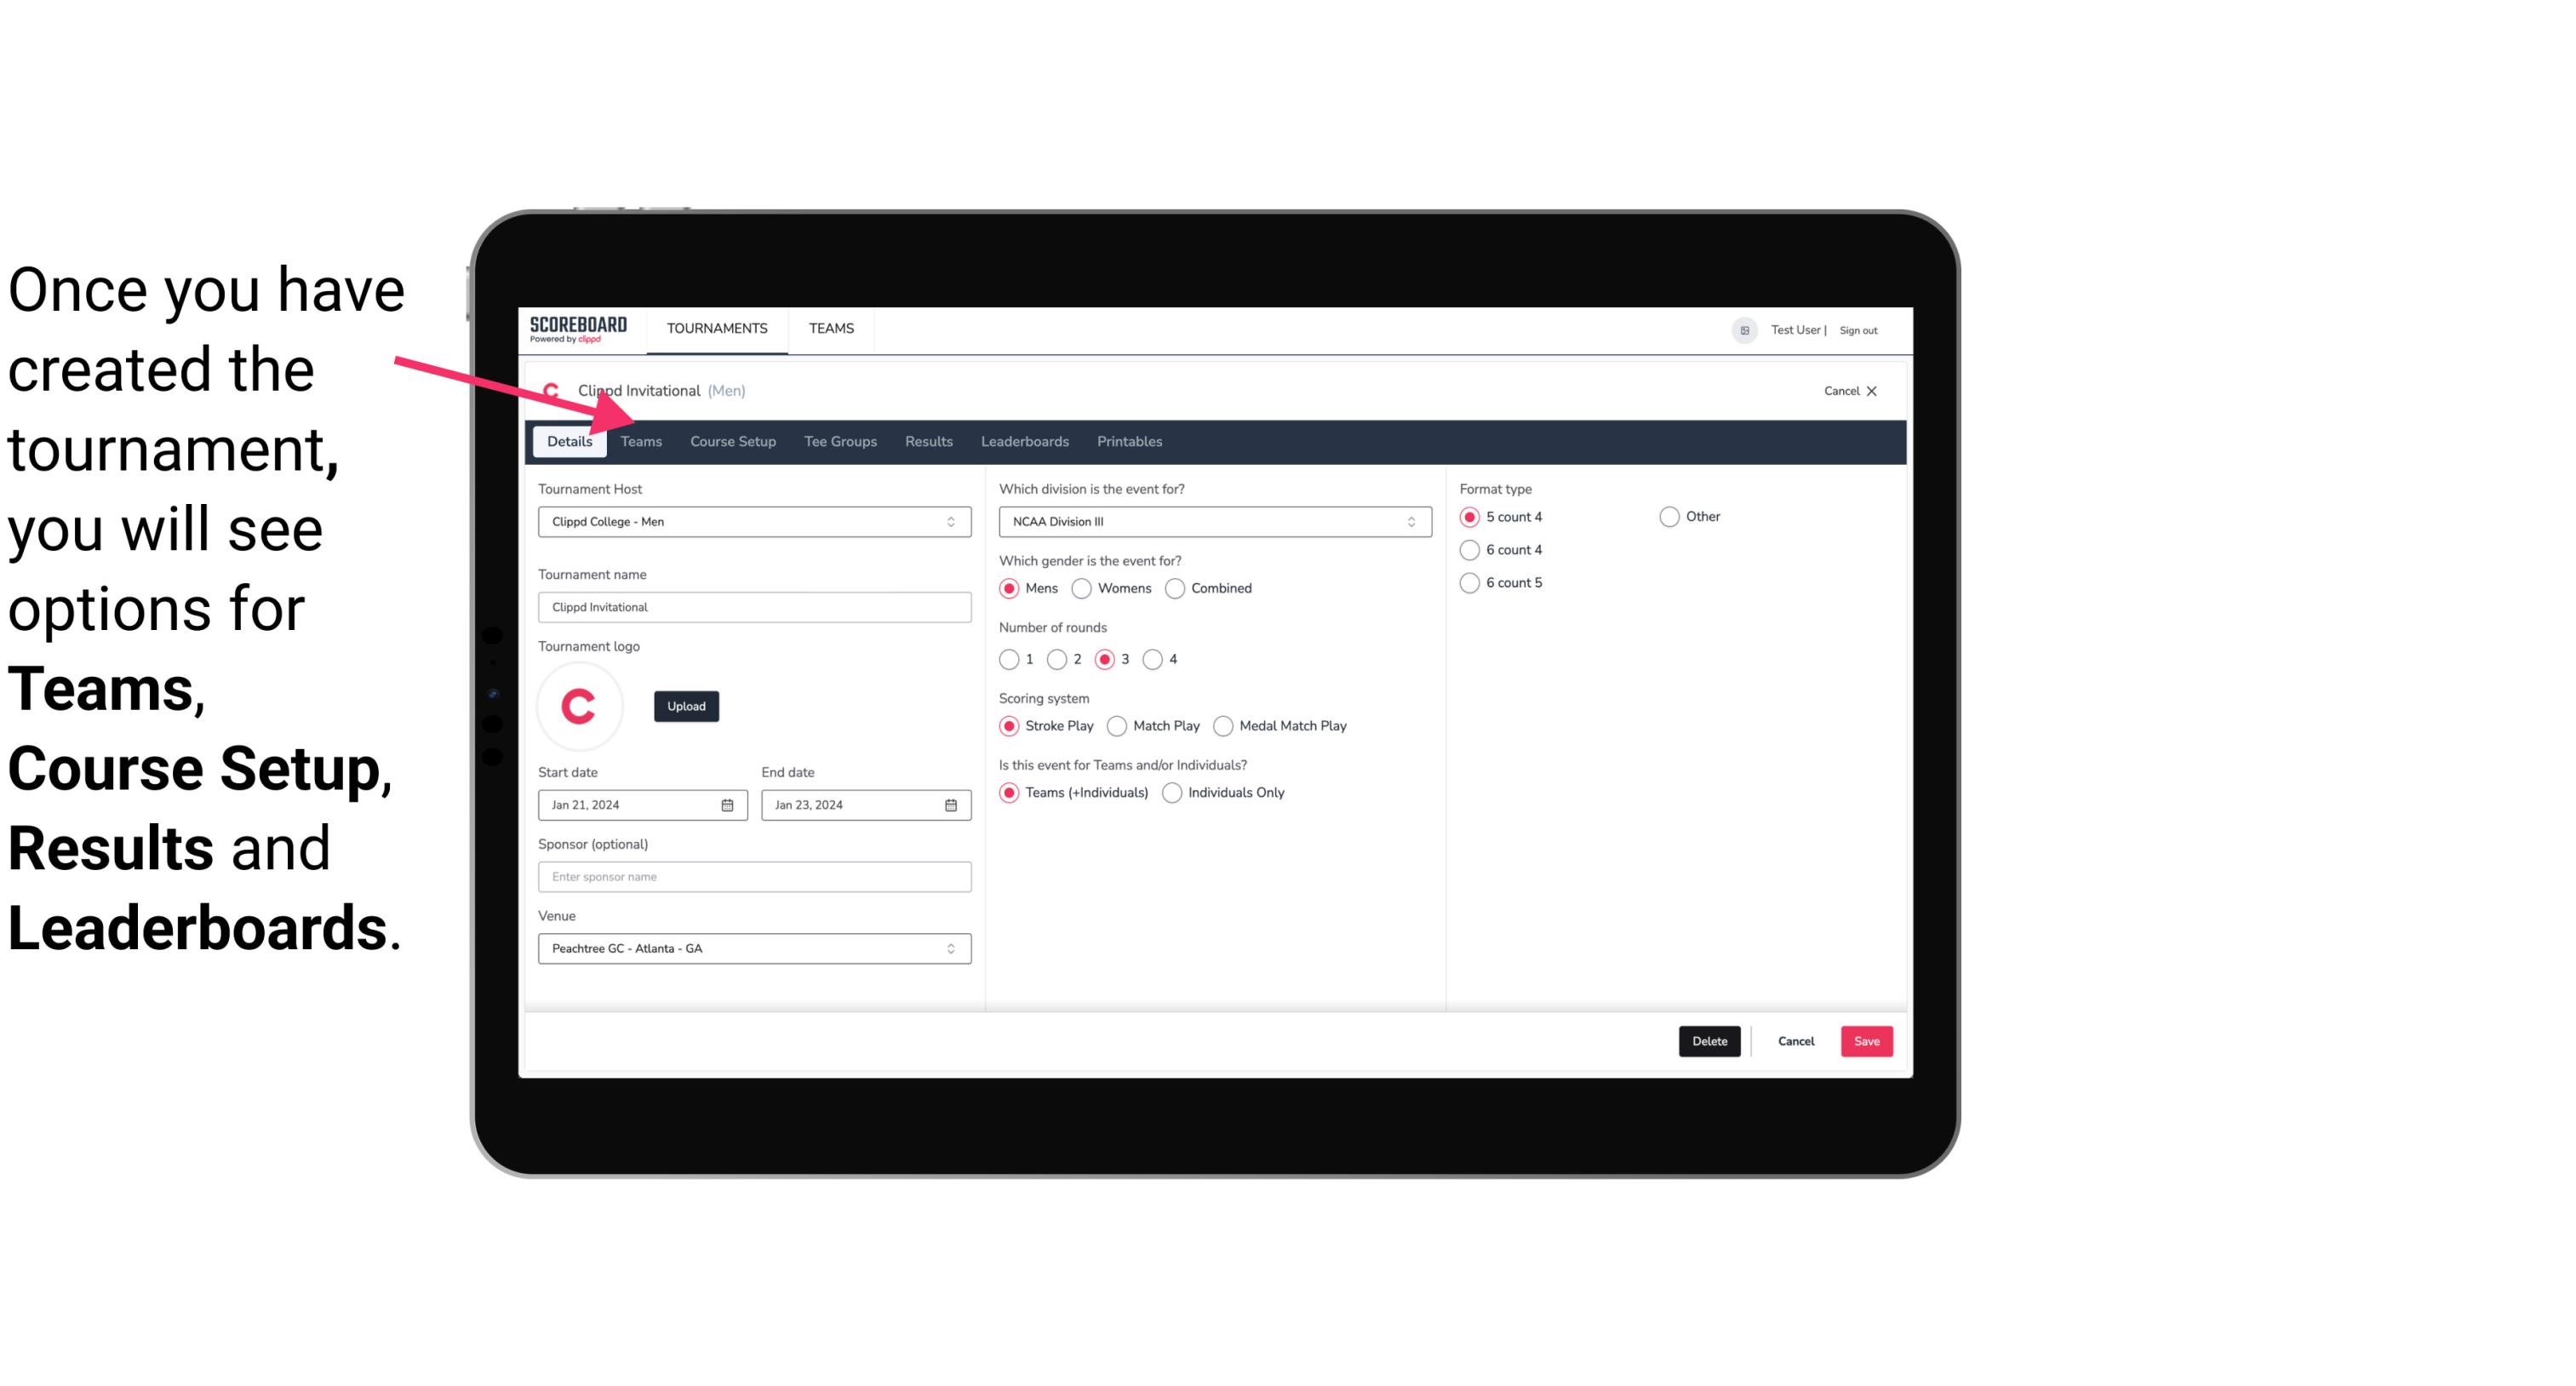Switch to the Course Setup tab
Image resolution: width=2576 pixels, height=1386 pixels.
[x=732, y=440]
